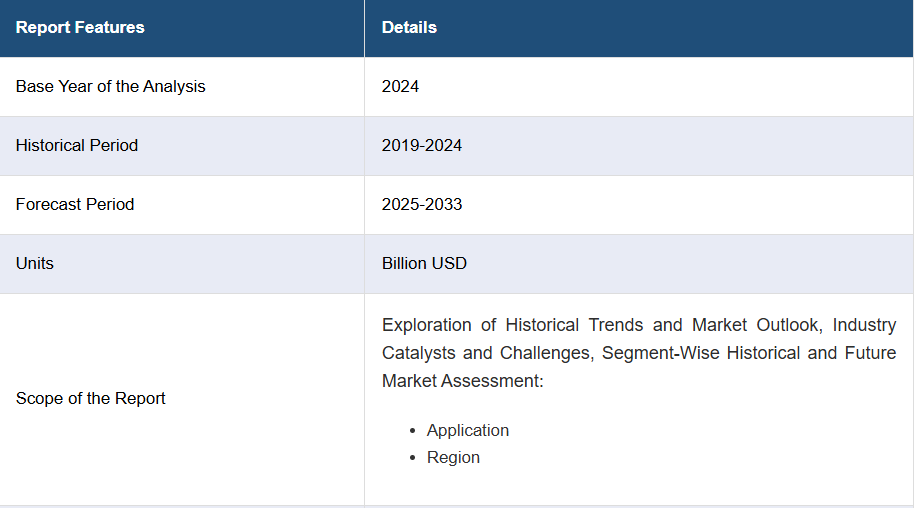
Task: Click the 2019-2024 historical period value
Action: (x=422, y=145)
